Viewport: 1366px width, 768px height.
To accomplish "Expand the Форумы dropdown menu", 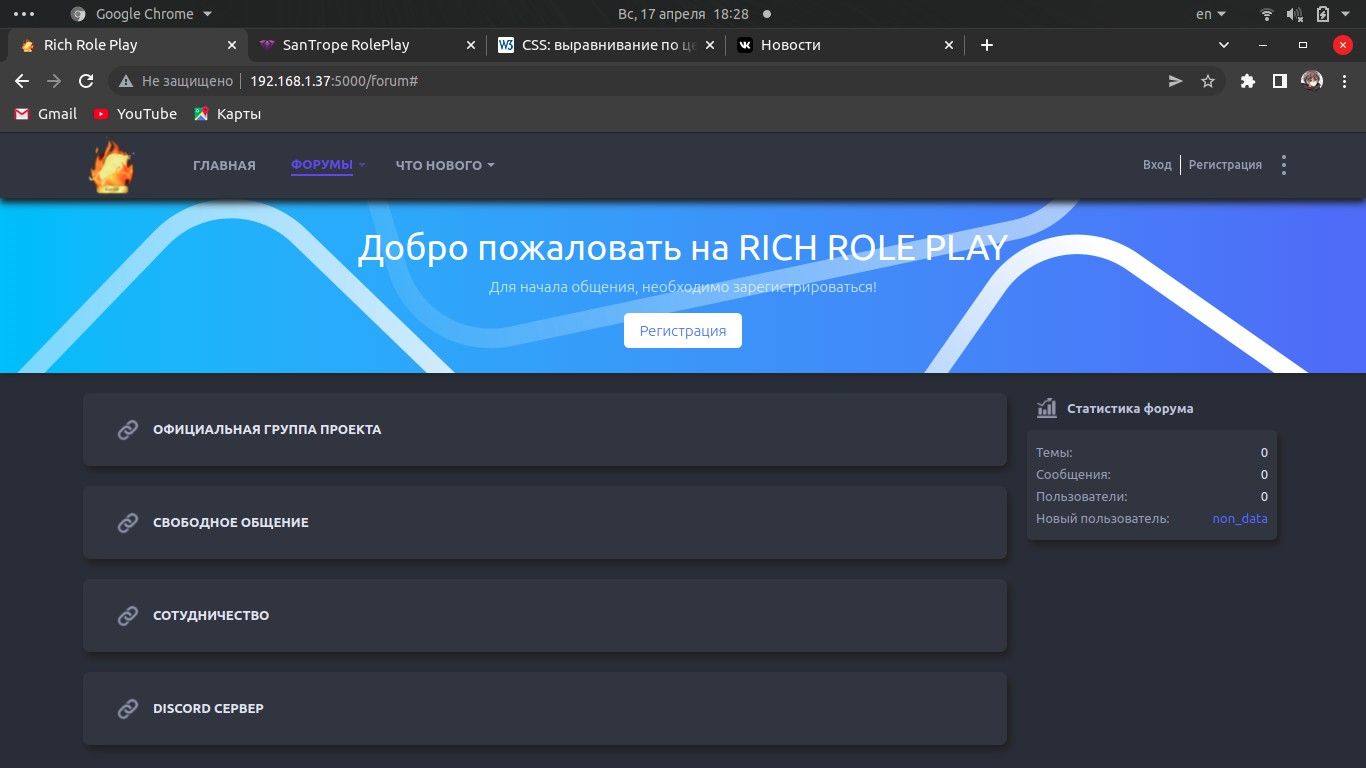I will [329, 165].
